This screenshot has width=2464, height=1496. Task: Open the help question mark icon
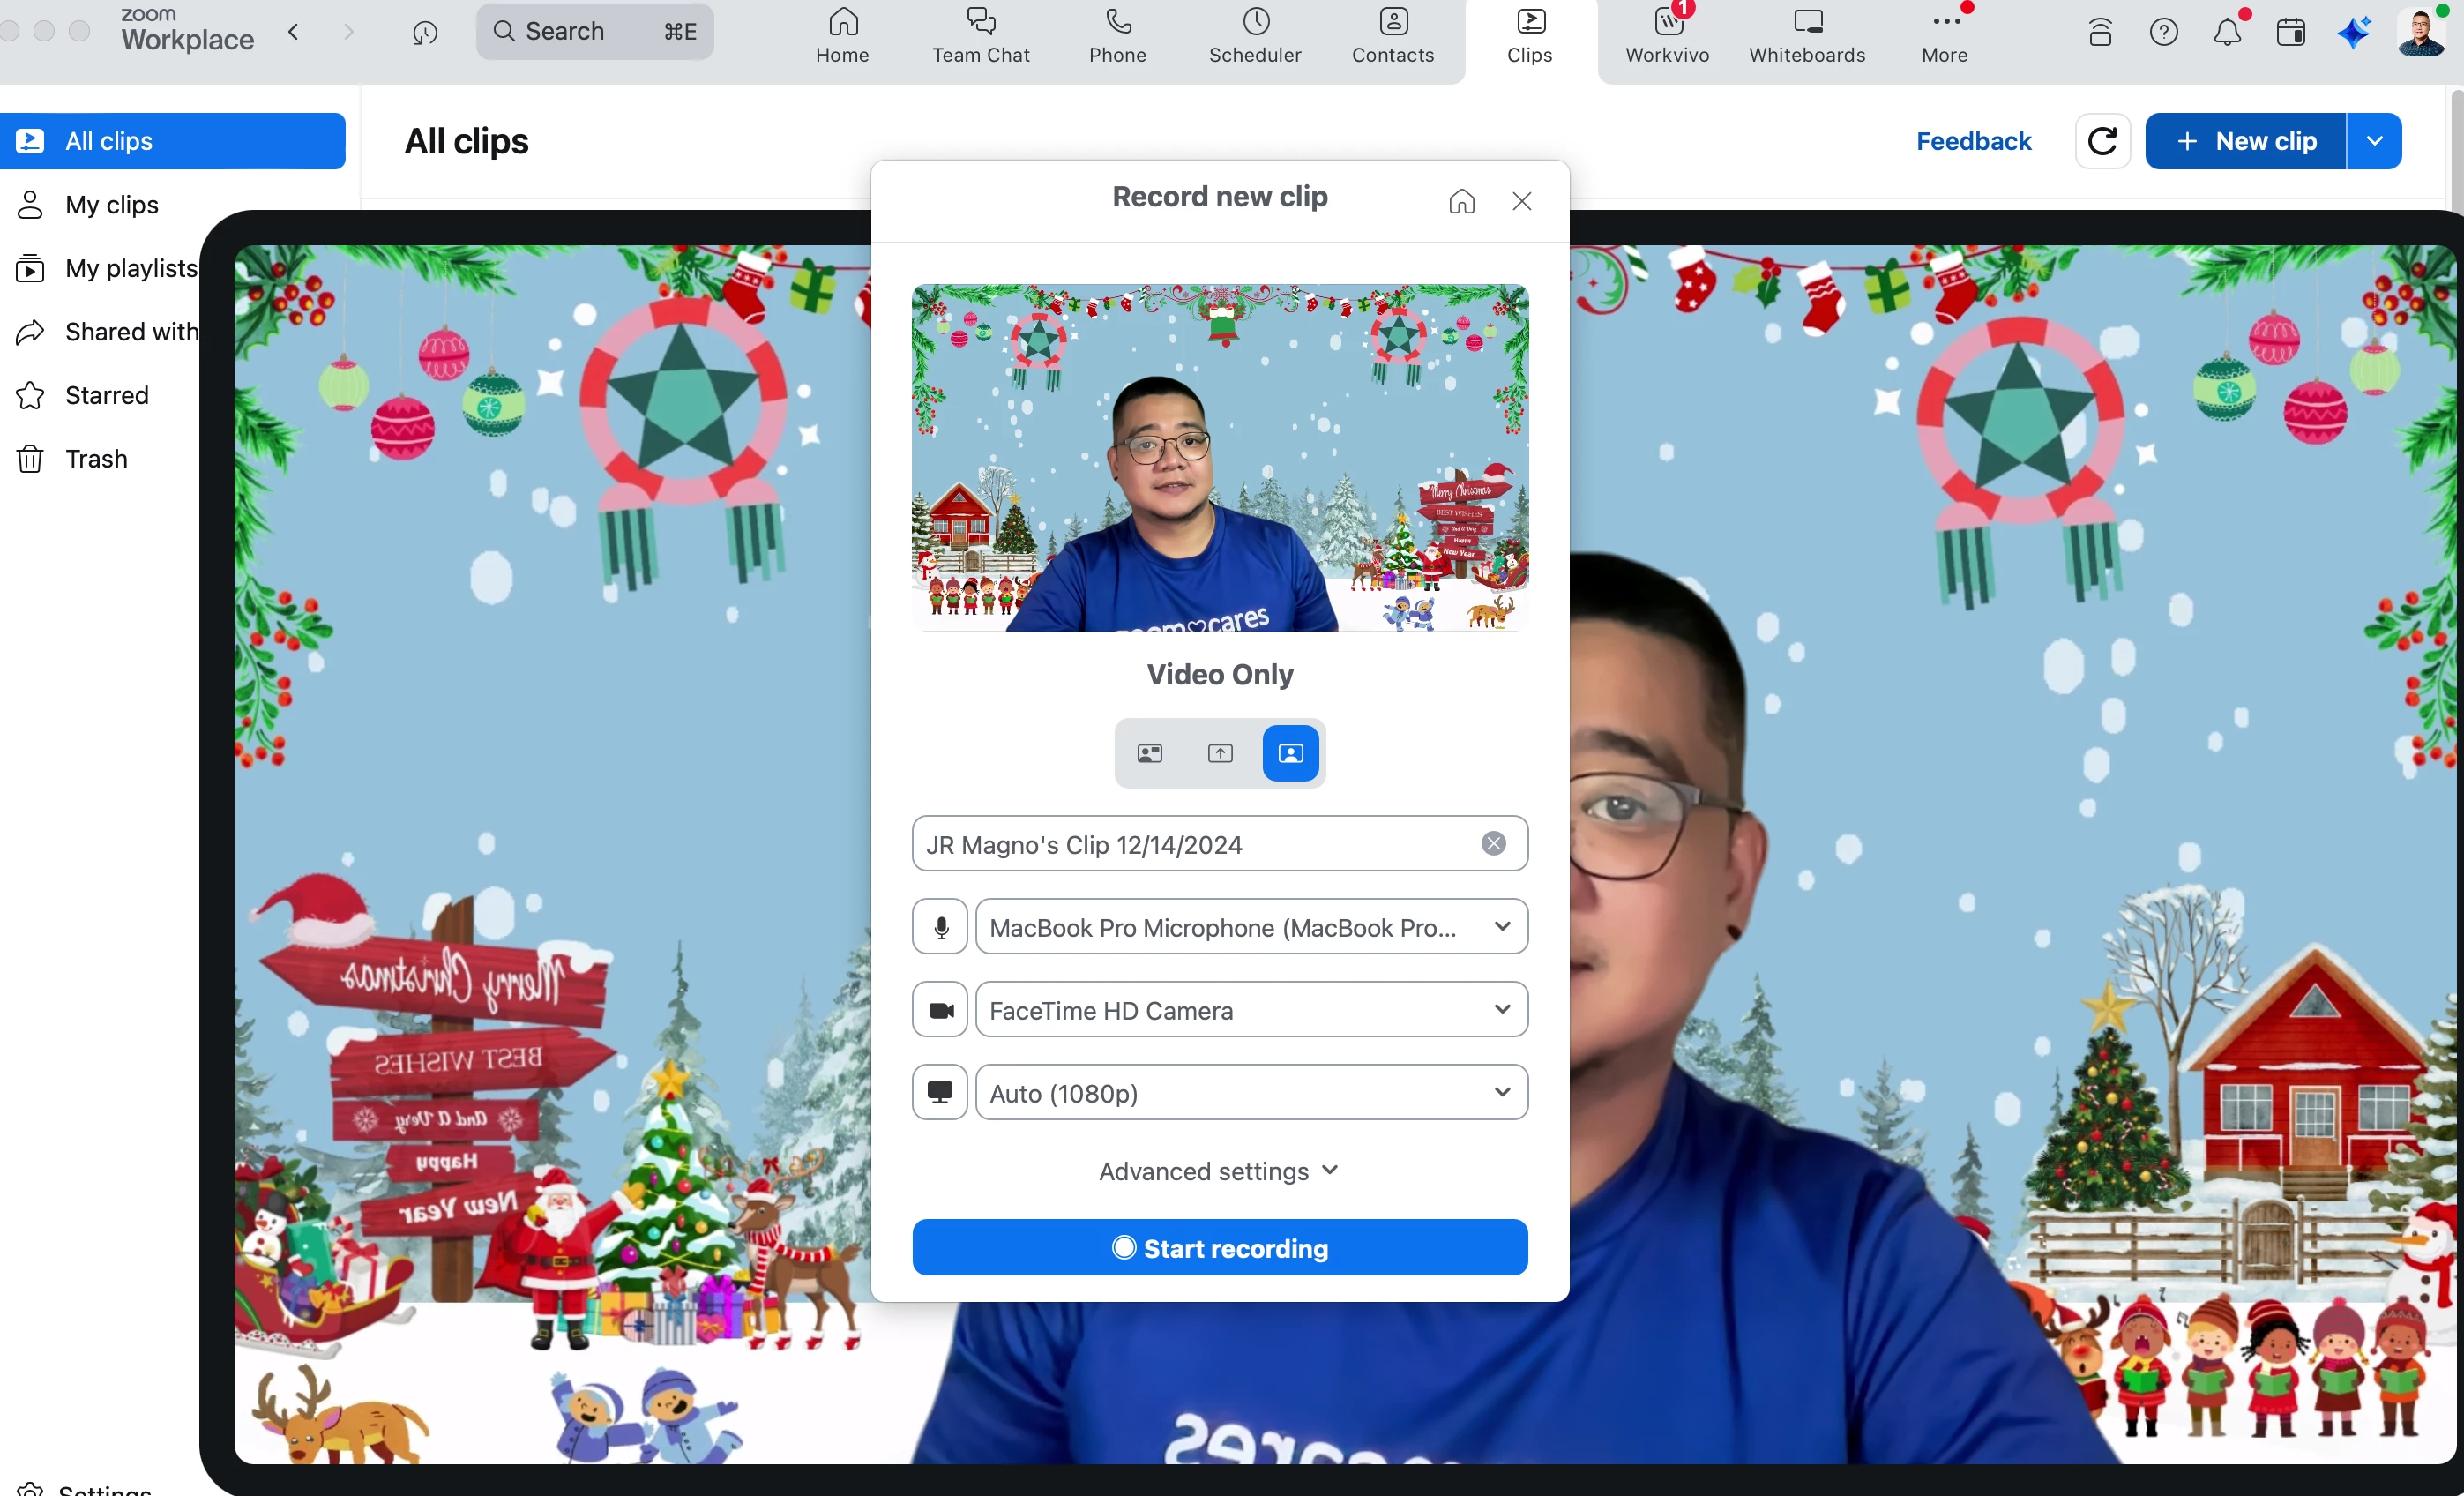pyautogui.click(x=2163, y=33)
